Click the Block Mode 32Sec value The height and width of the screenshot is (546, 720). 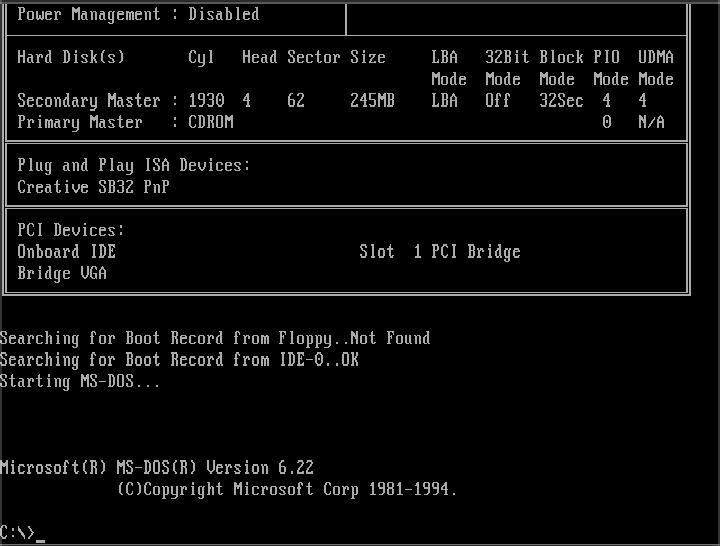[x=561, y=101]
